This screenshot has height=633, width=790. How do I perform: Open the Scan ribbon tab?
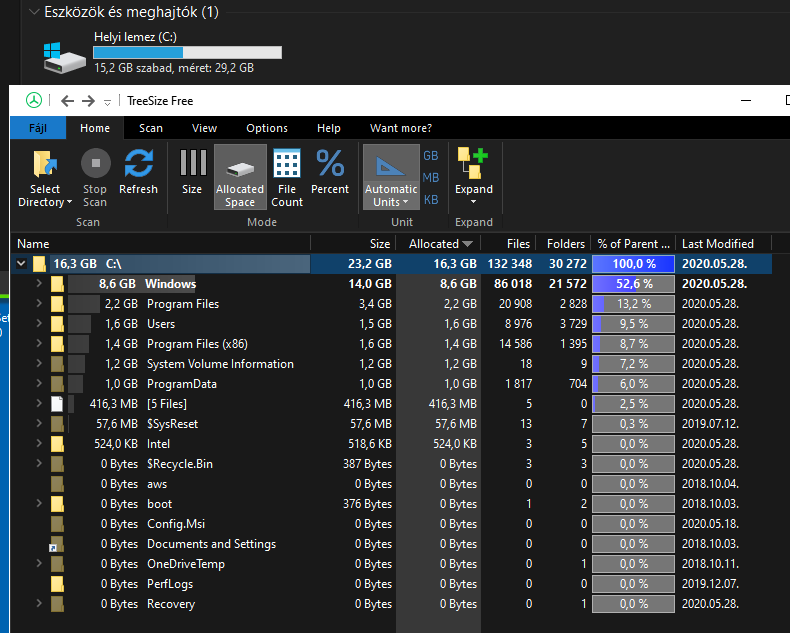pyautogui.click(x=151, y=128)
